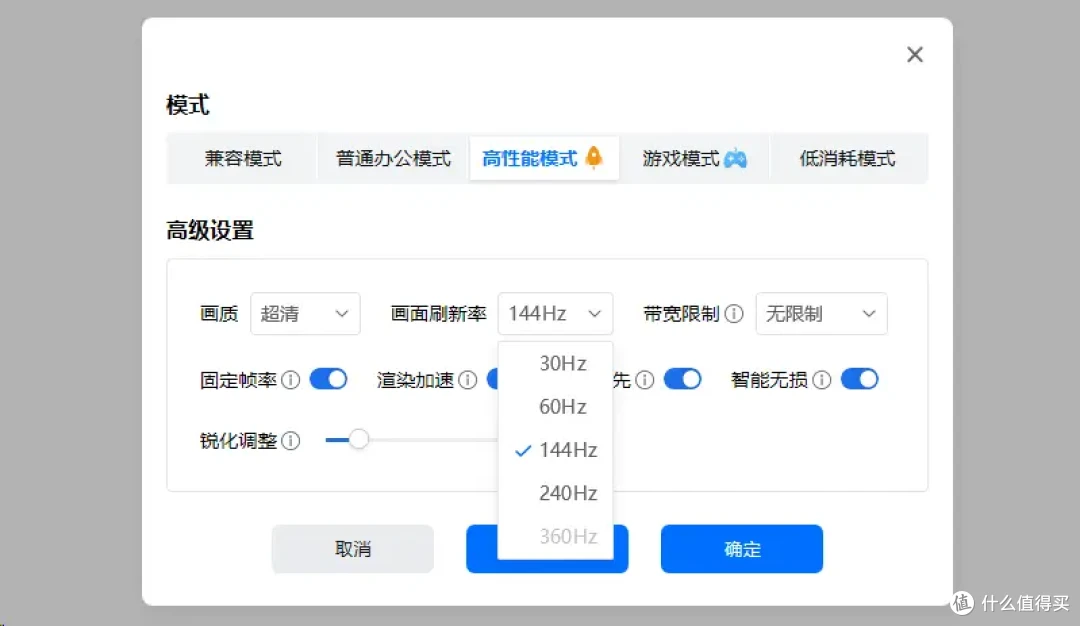This screenshot has height=626, width=1080.
Task: Click the info icon next to 智能无损
Action: tap(821, 380)
